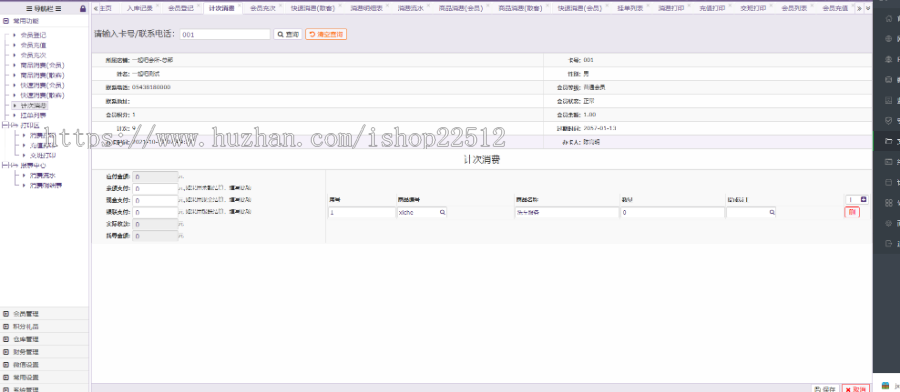Screen dimensions: 900x392
Task: Open 会员登记 in the navigation tree
Action: [33, 35]
